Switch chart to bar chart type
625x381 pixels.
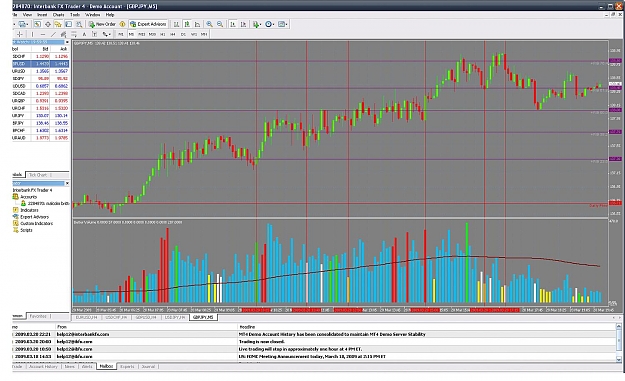click(176, 24)
